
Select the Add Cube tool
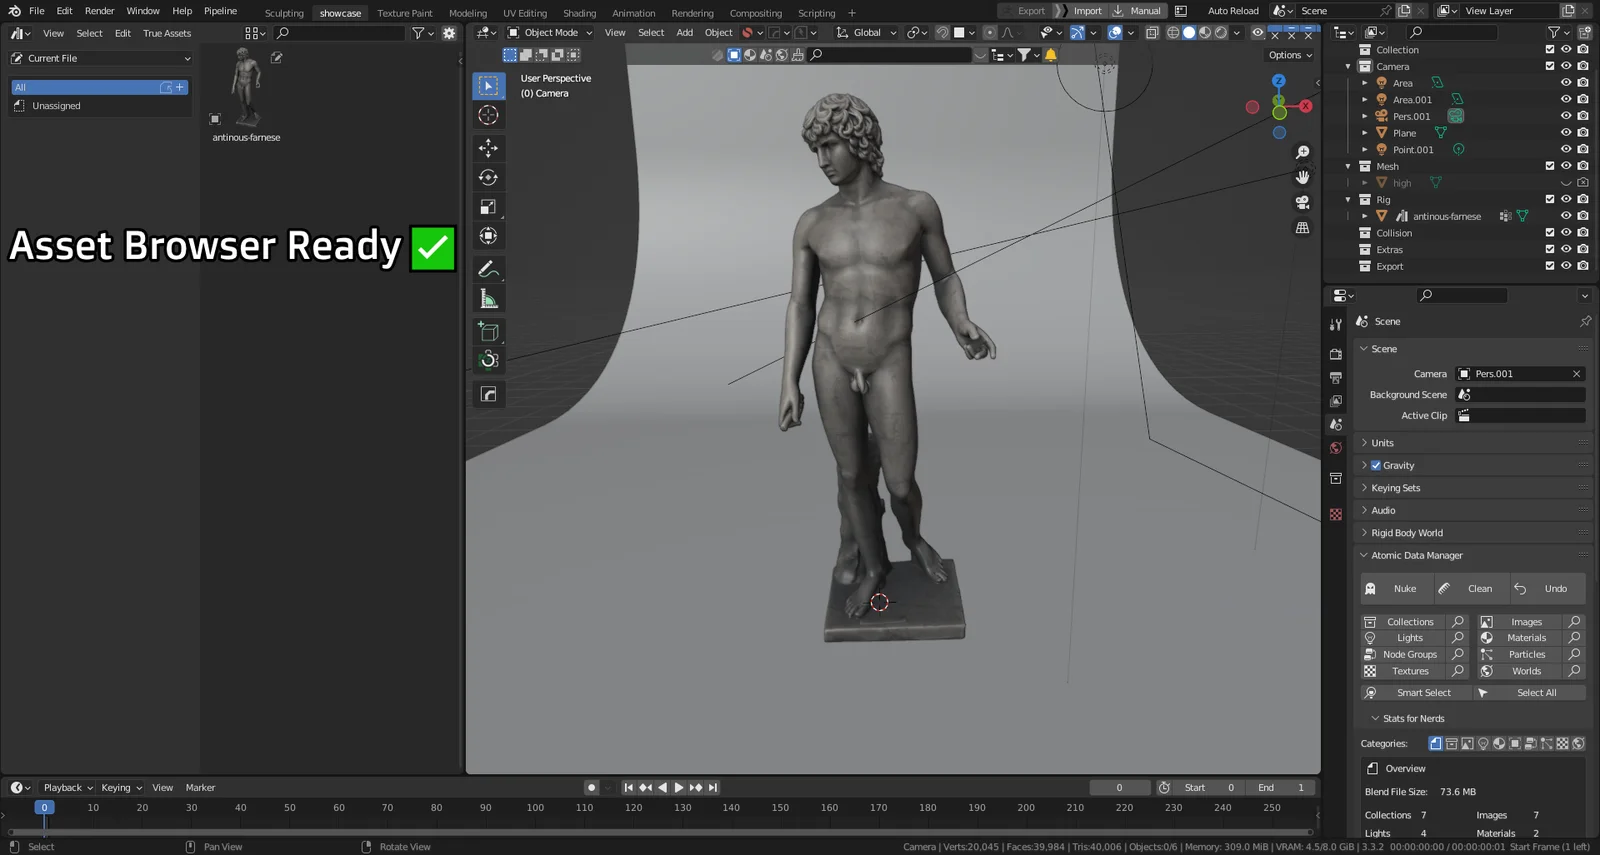click(x=488, y=331)
